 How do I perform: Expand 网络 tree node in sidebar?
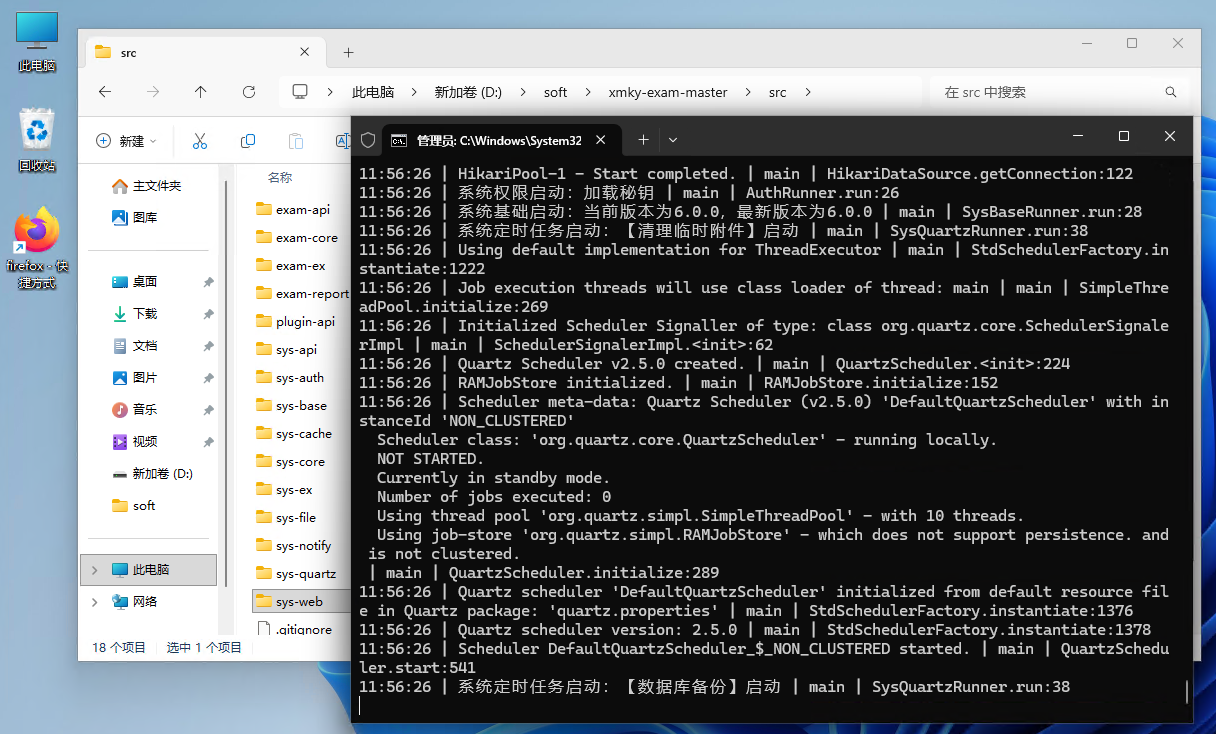pyautogui.click(x=95, y=602)
